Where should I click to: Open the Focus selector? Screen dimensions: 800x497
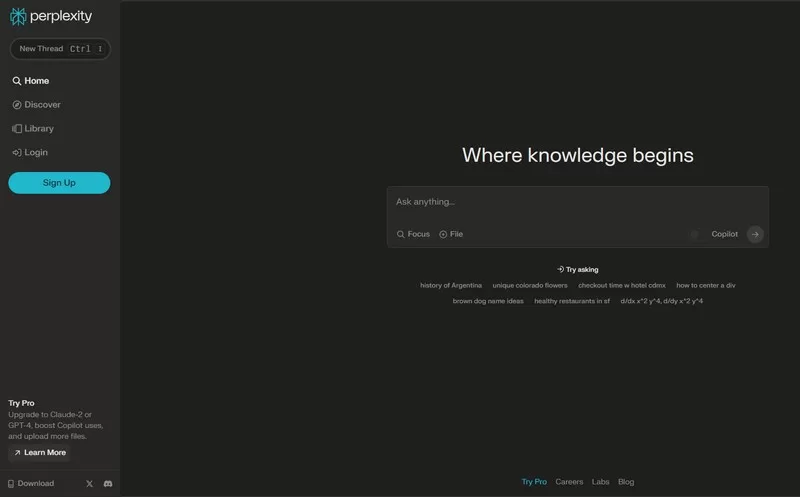pos(413,234)
